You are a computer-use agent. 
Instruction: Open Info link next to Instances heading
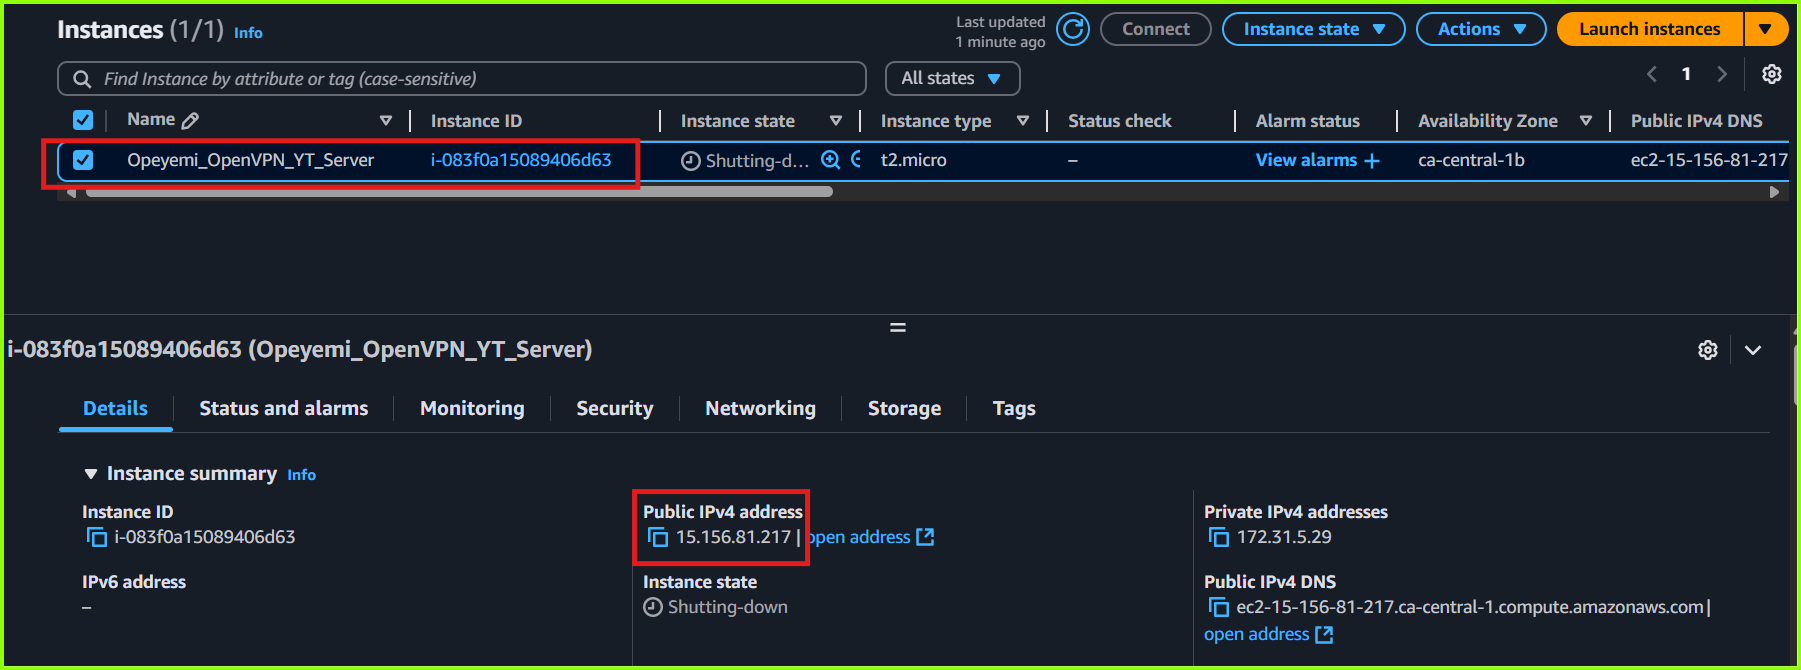tap(248, 33)
